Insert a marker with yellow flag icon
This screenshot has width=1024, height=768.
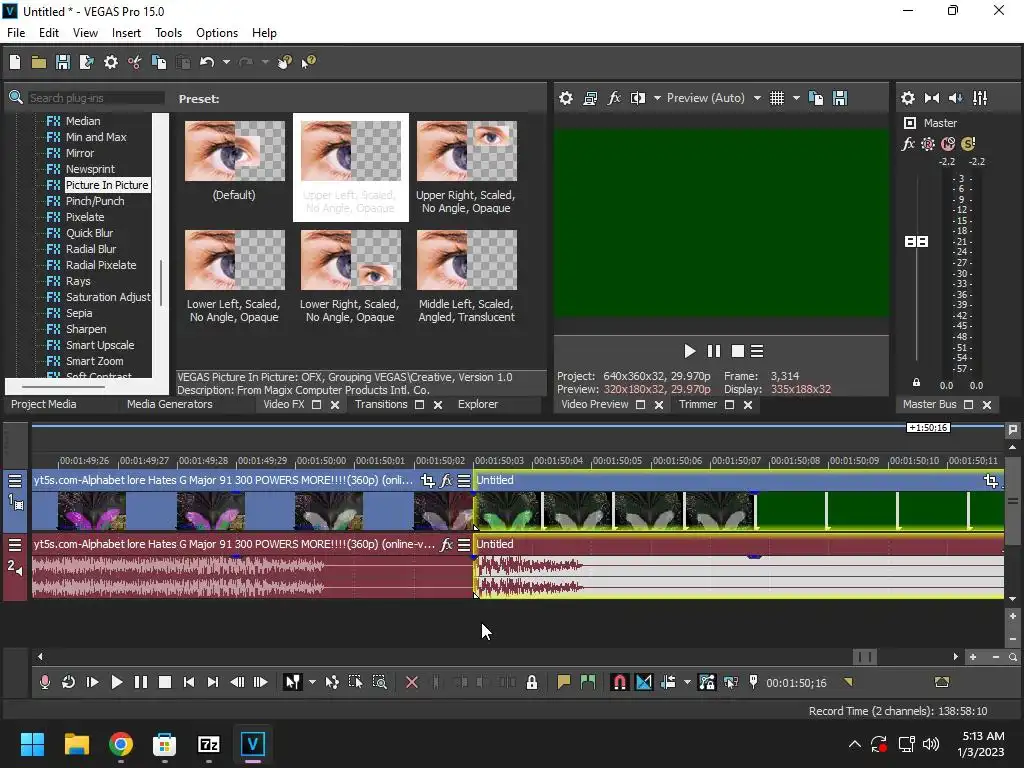click(564, 682)
